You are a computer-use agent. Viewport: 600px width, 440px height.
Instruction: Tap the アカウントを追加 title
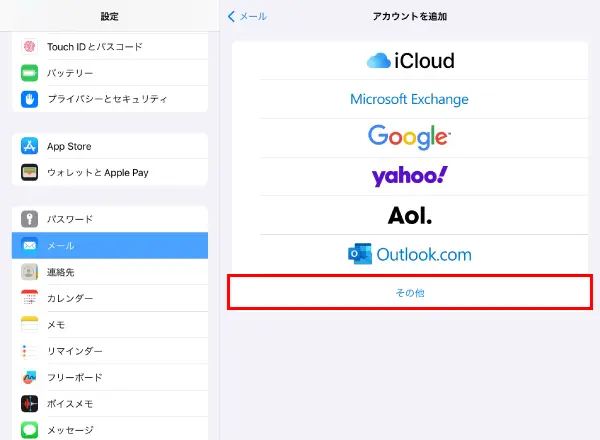[x=409, y=16]
